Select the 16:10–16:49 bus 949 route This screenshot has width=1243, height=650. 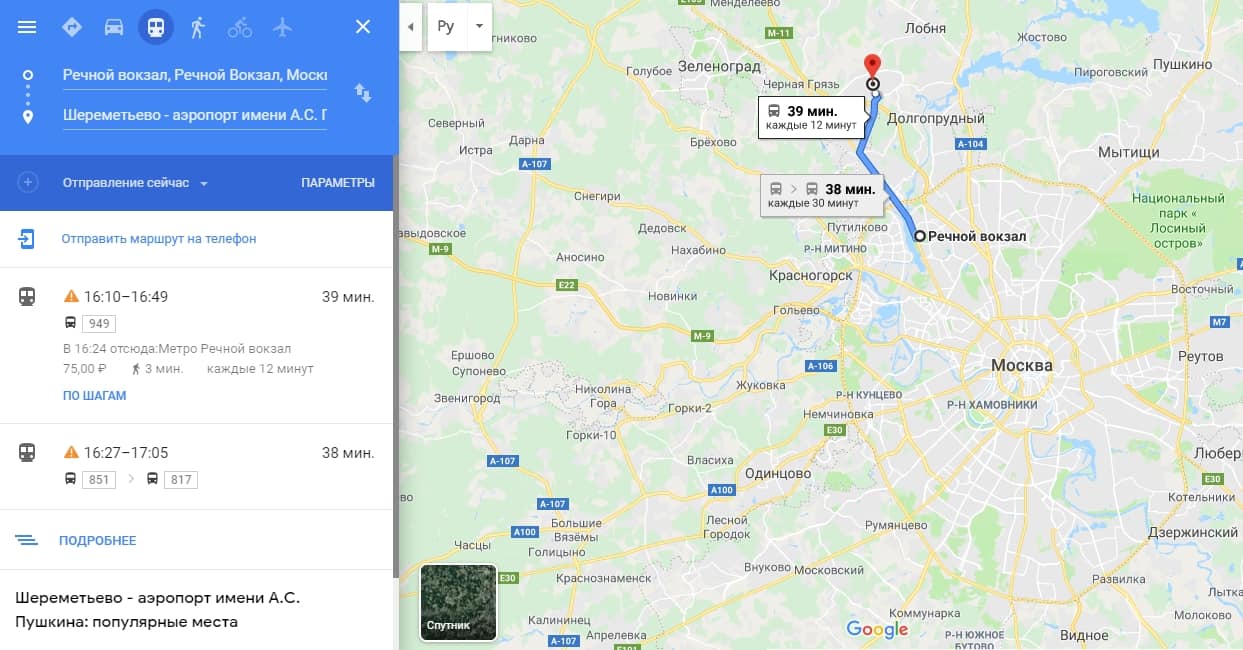pos(197,345)
